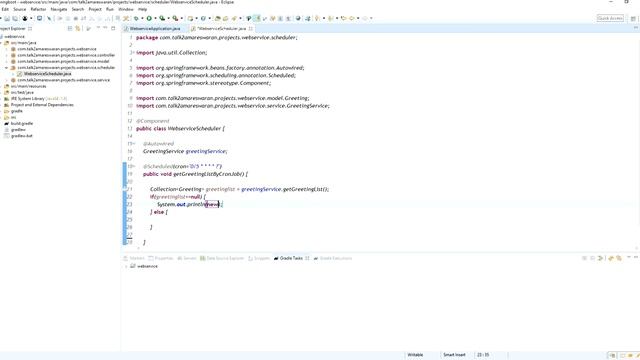Click the Open Task folder toolbar icon
This screenshot has width=640, height=360.
(225, 18)
